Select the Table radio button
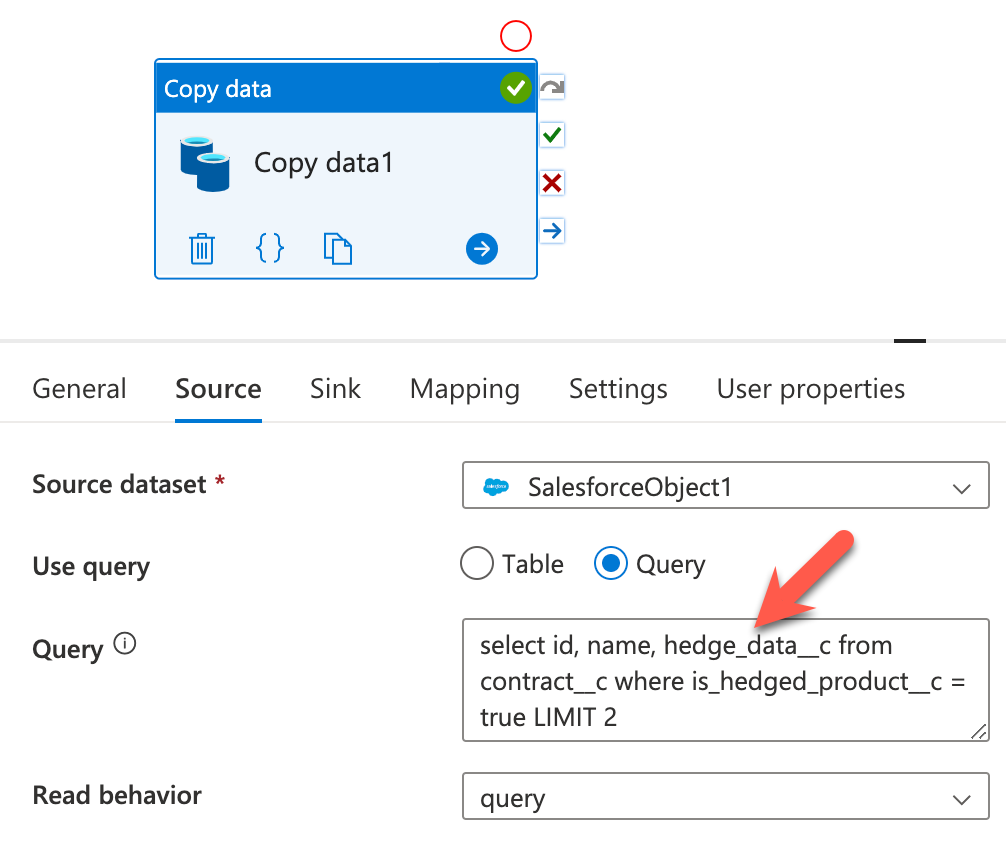 coord(477,564)
